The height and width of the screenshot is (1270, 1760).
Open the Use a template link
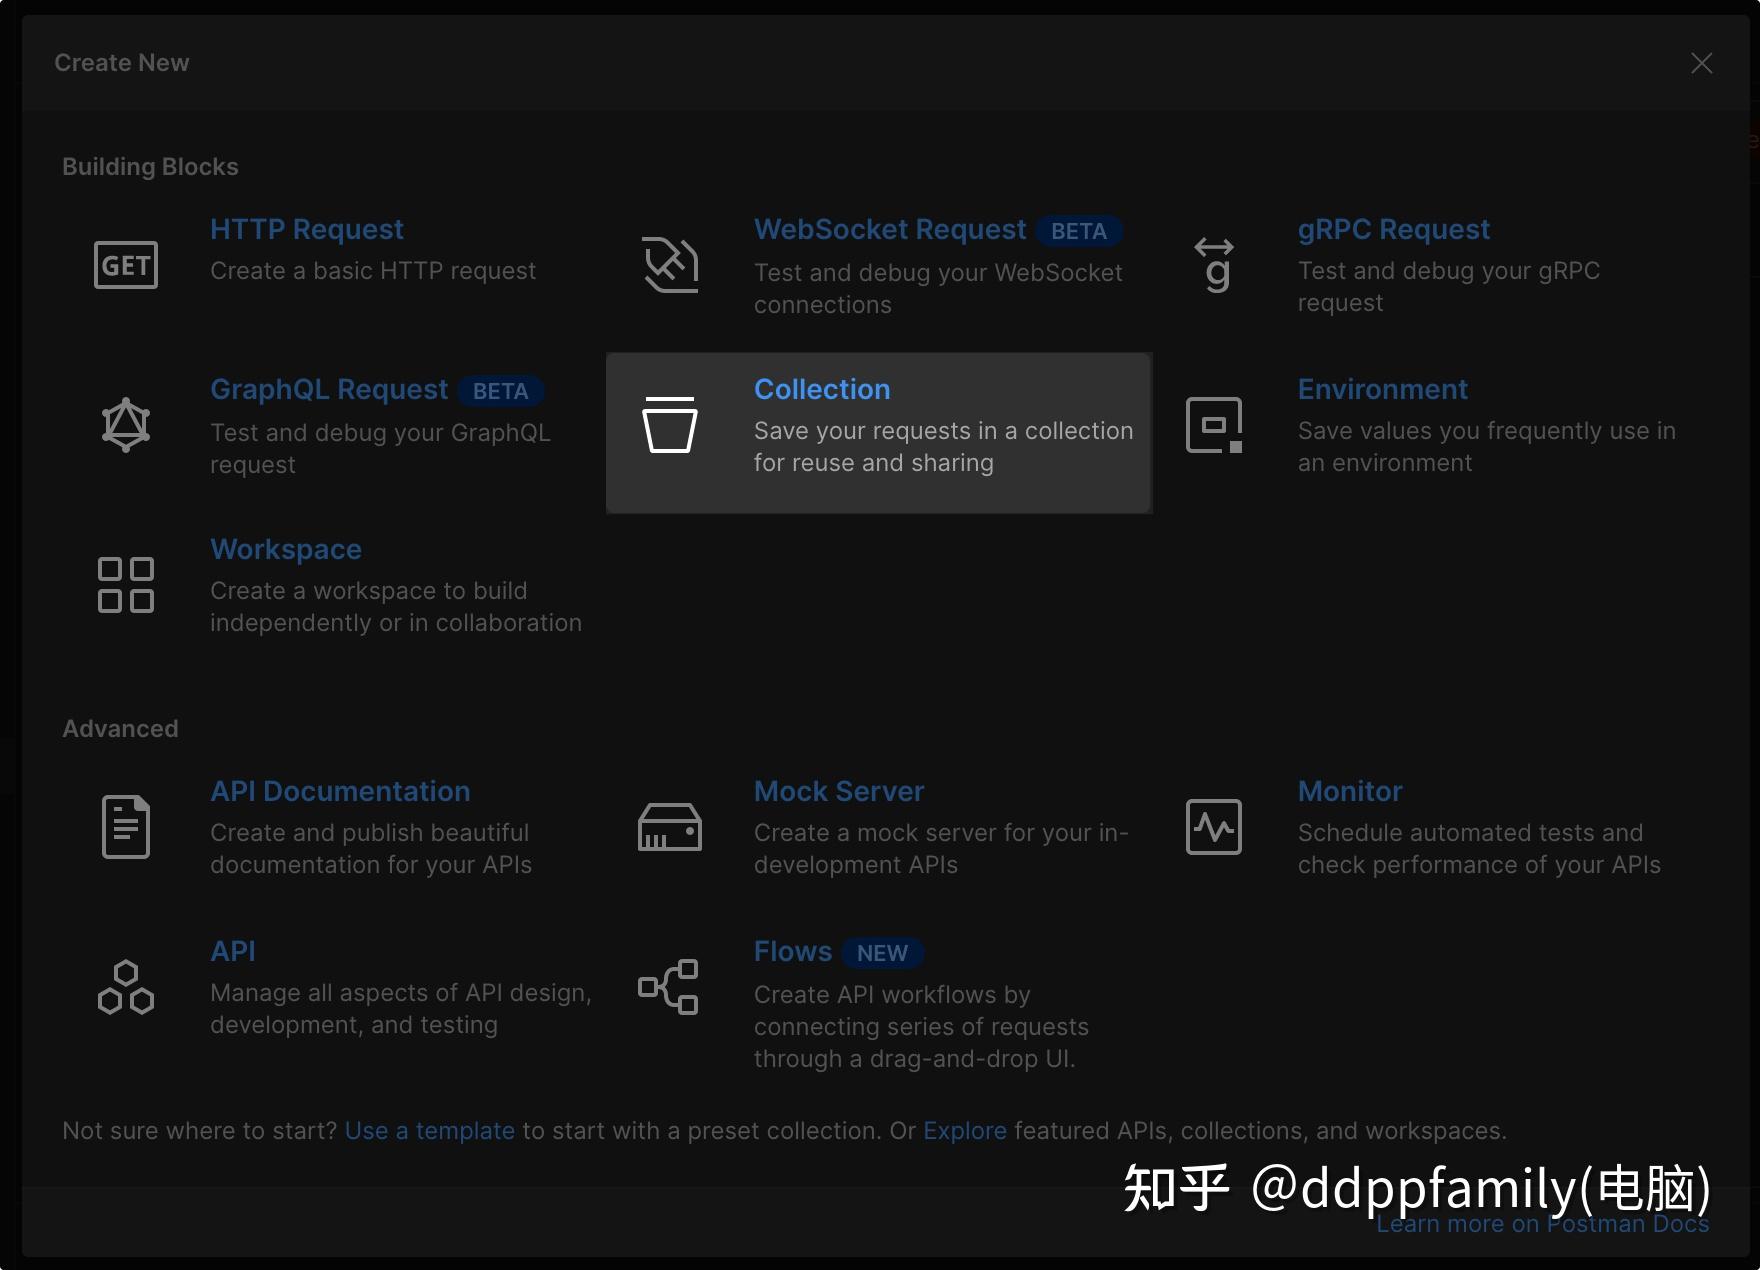(429, 1130)
